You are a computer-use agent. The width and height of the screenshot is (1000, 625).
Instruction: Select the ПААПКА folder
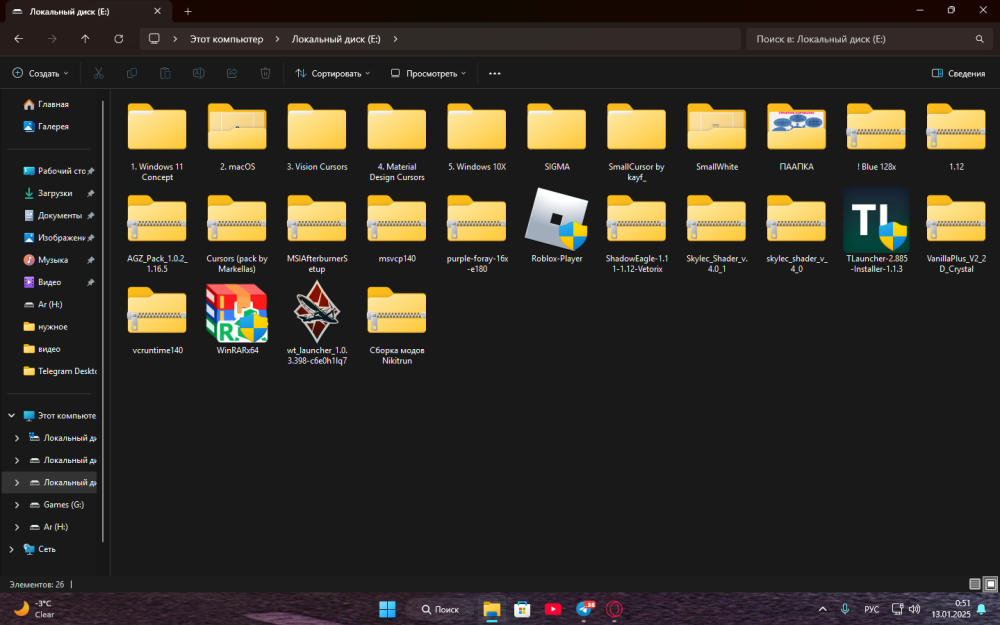point(796,128)
